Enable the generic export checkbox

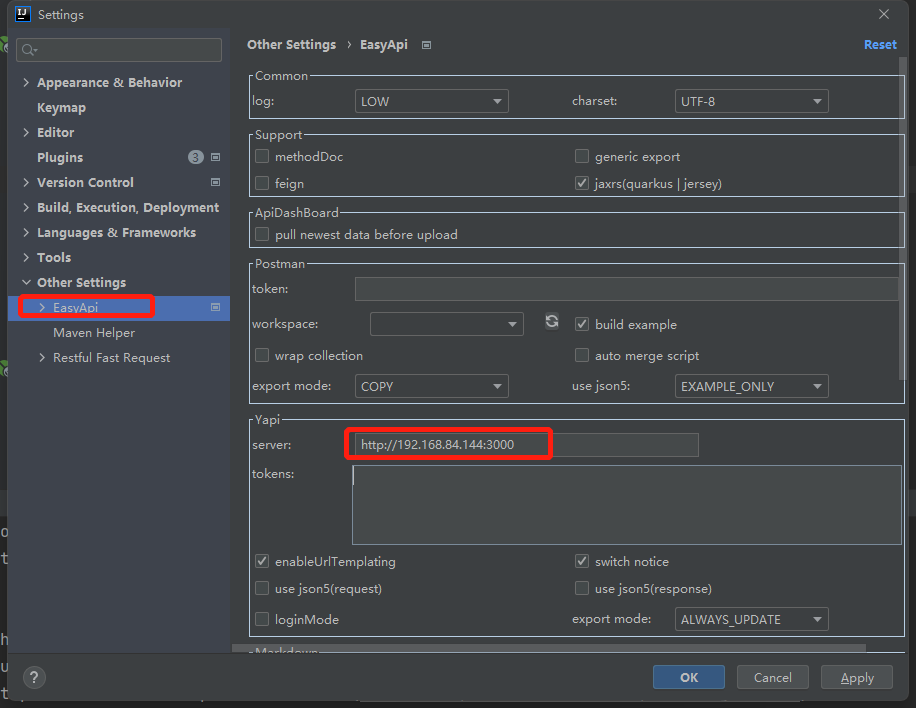click(582, 156)
